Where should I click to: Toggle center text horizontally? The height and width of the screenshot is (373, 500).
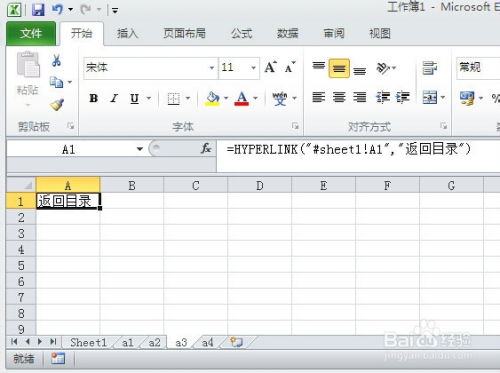pos(339,97)
